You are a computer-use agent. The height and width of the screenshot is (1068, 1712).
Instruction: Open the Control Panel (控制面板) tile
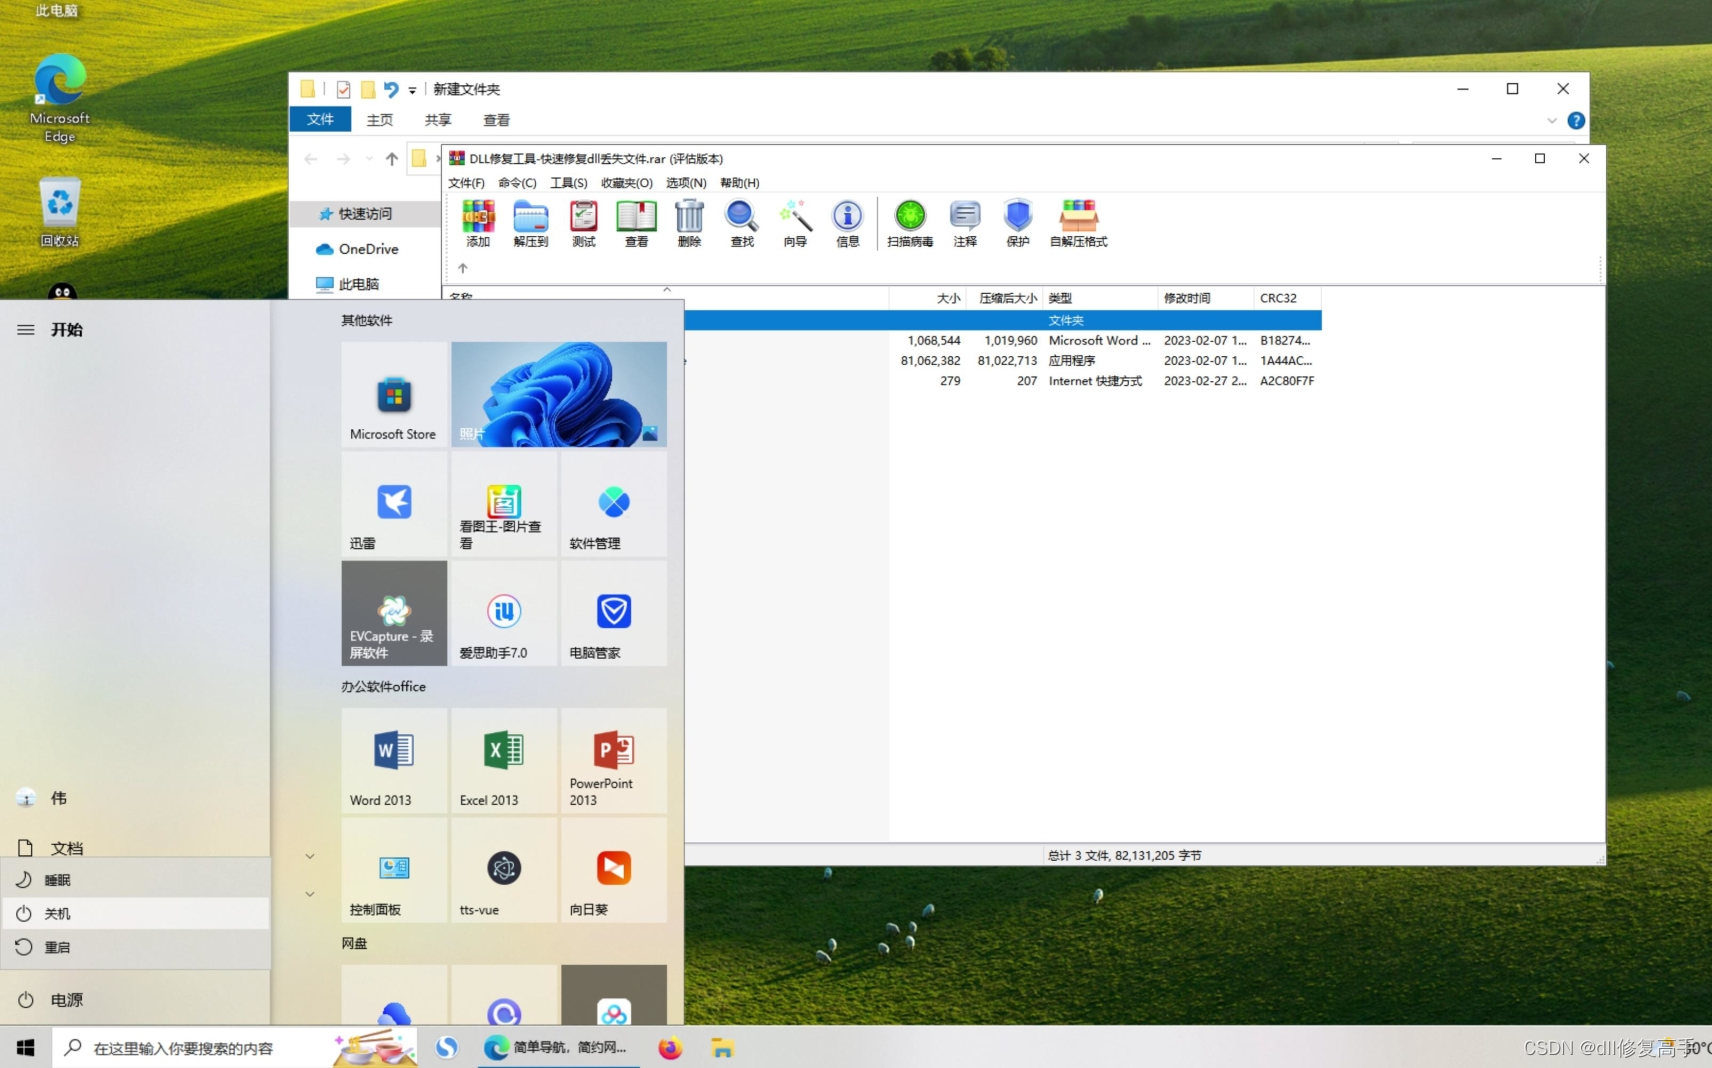click(394, 870)
